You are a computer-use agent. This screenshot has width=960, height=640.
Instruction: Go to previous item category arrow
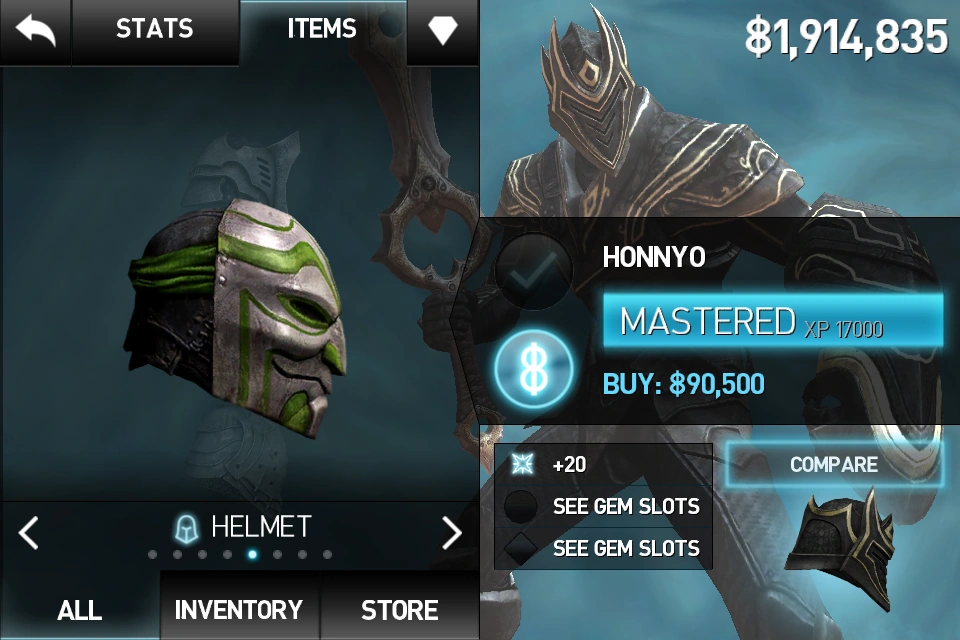tap(28, 532)
